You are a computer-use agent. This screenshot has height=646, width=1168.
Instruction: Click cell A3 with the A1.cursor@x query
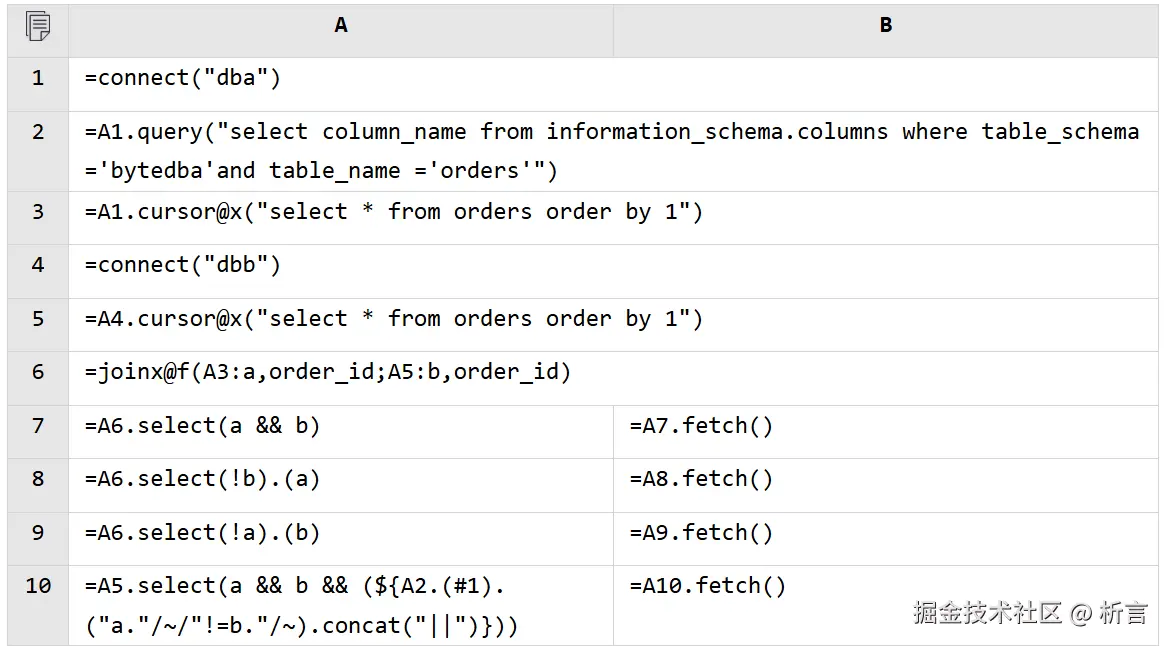[x=394, y=212]
